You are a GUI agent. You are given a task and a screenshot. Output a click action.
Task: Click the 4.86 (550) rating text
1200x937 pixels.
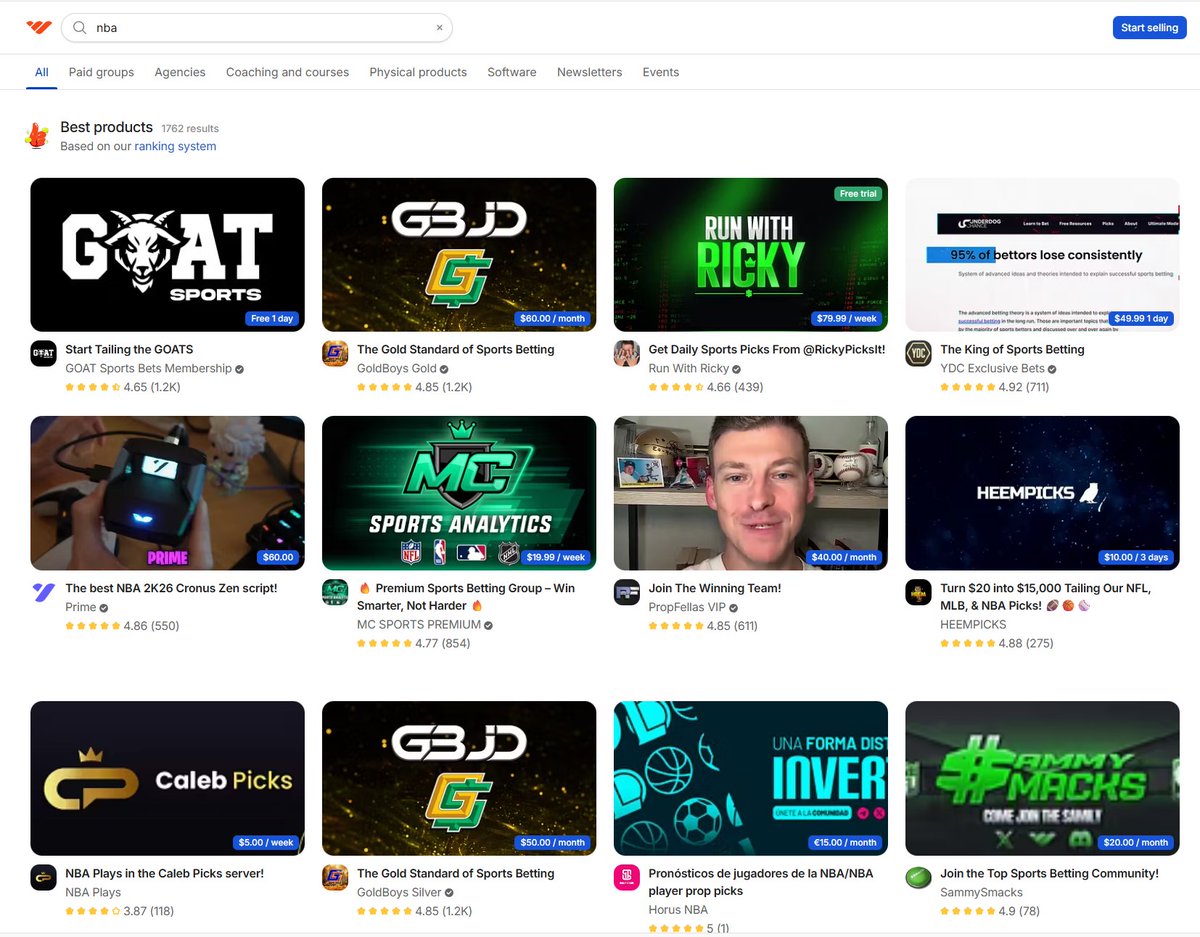pos(151,626)
